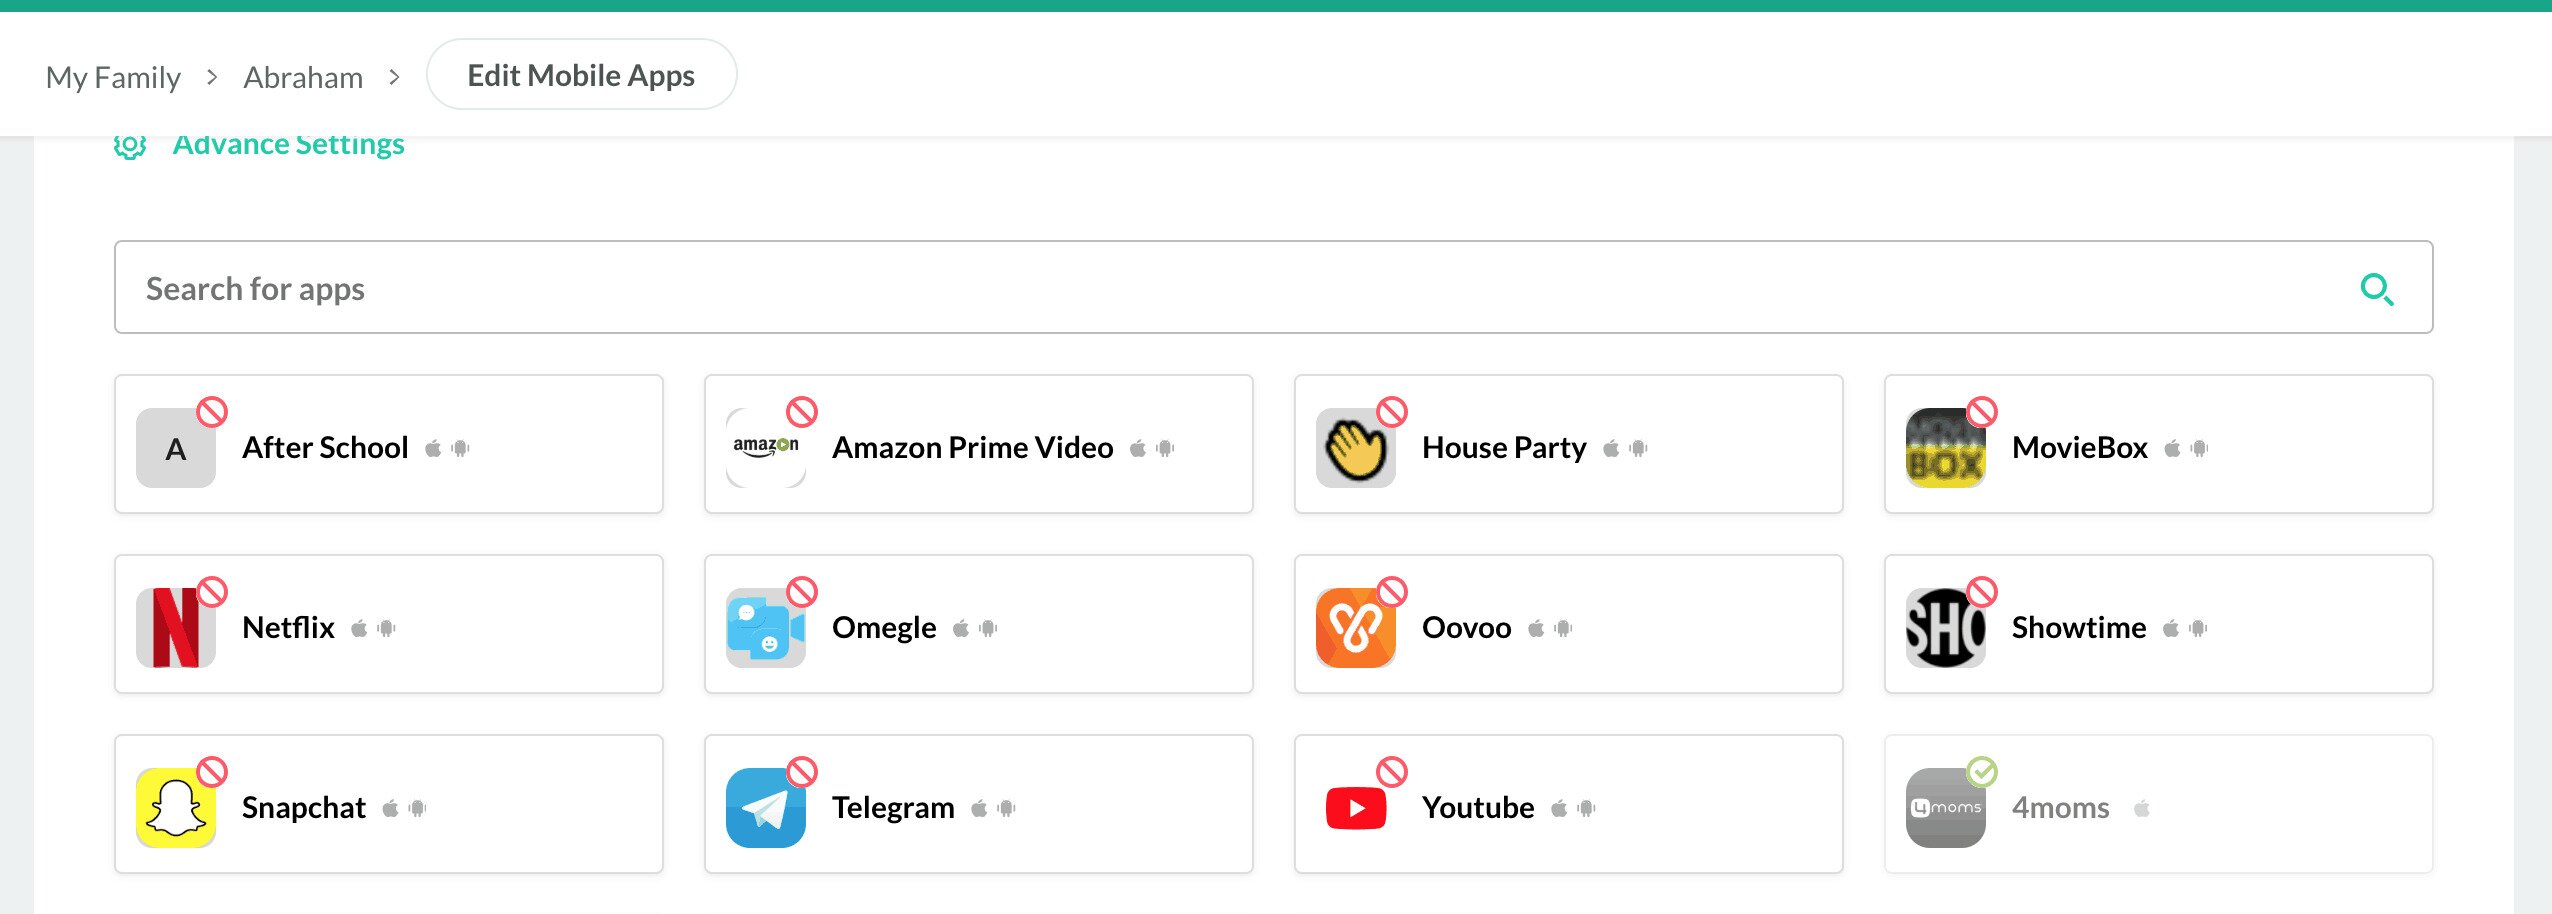Click the House Party waving hand icon
The image size is (2552, 914).
(x=1355, y=449)
